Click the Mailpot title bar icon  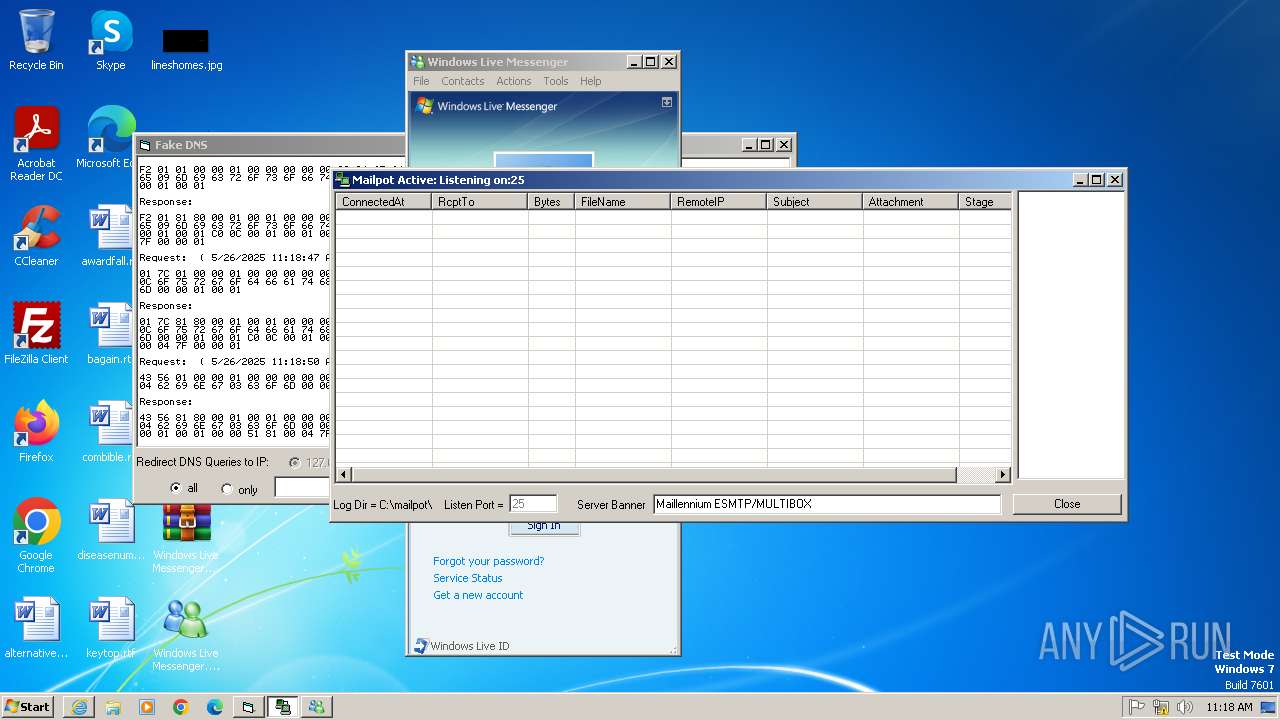click(x=343, y=180)
